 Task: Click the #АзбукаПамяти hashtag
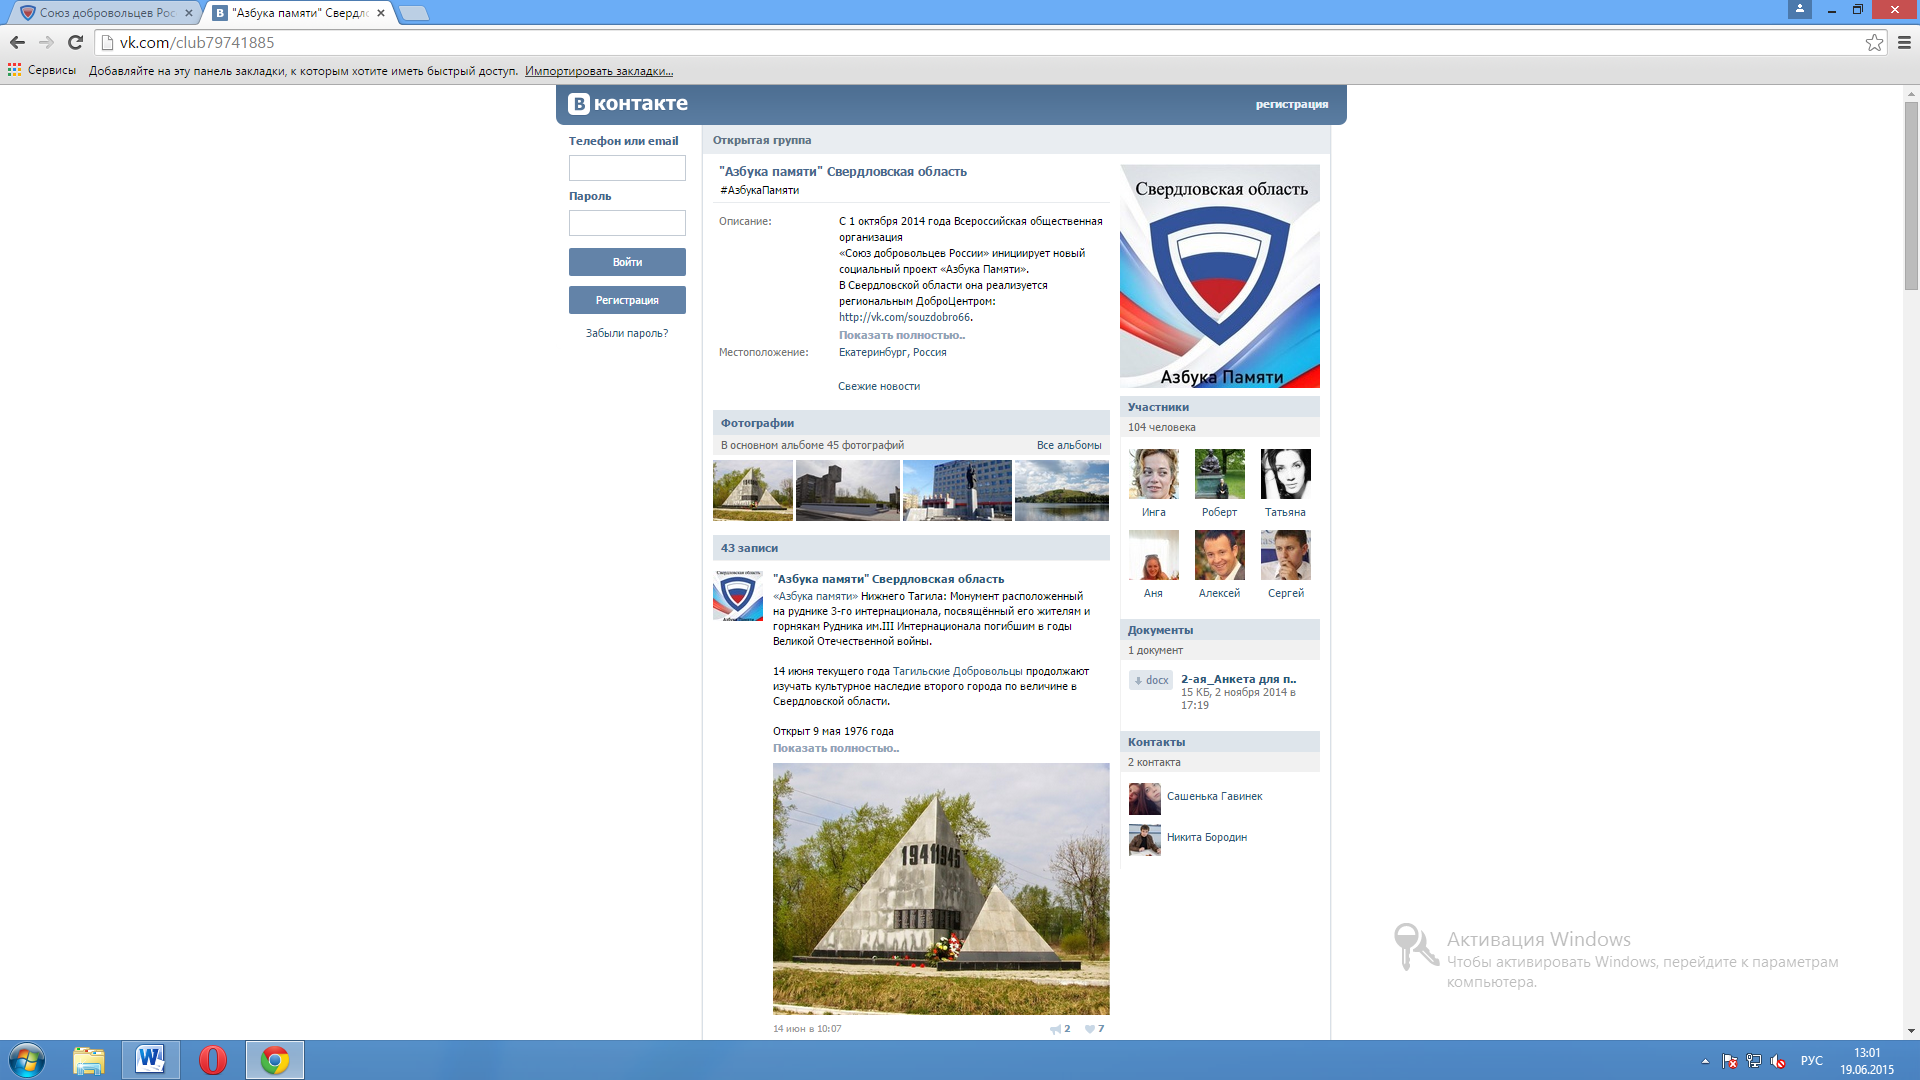(x=759, y=190)
